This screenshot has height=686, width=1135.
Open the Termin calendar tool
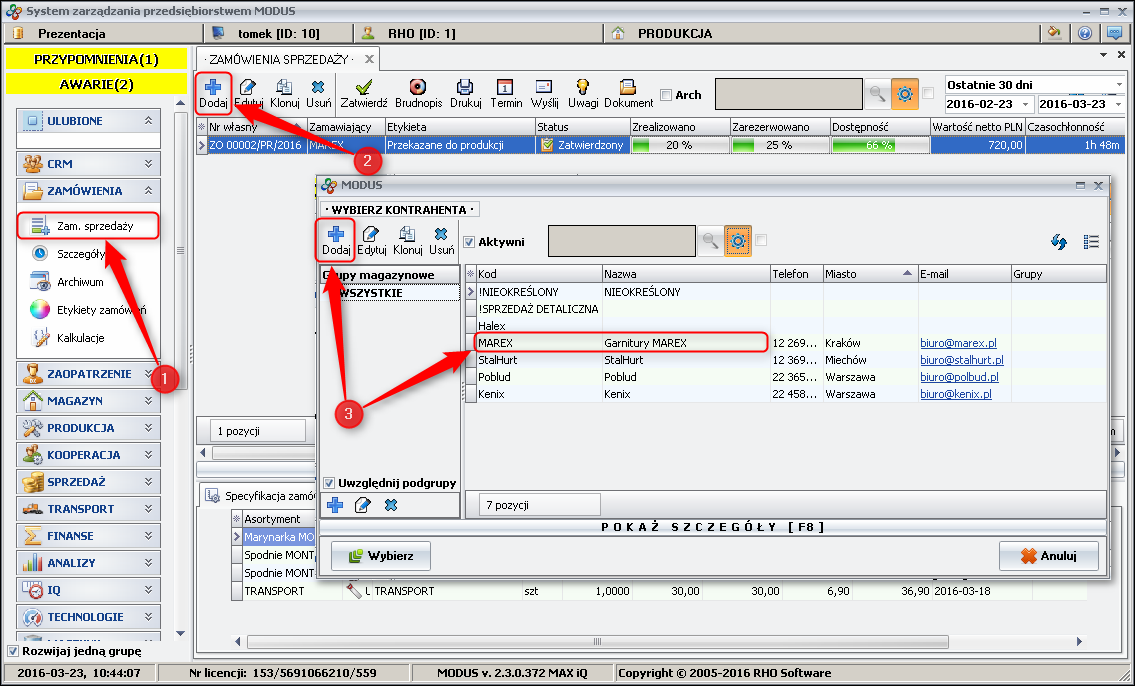[x=506, y=93]
